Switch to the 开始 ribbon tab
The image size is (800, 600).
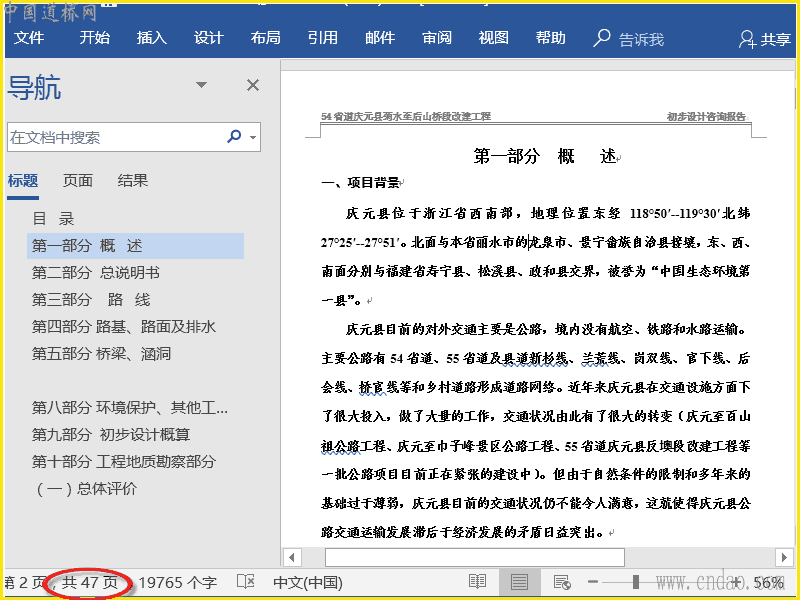click(94, 38)
